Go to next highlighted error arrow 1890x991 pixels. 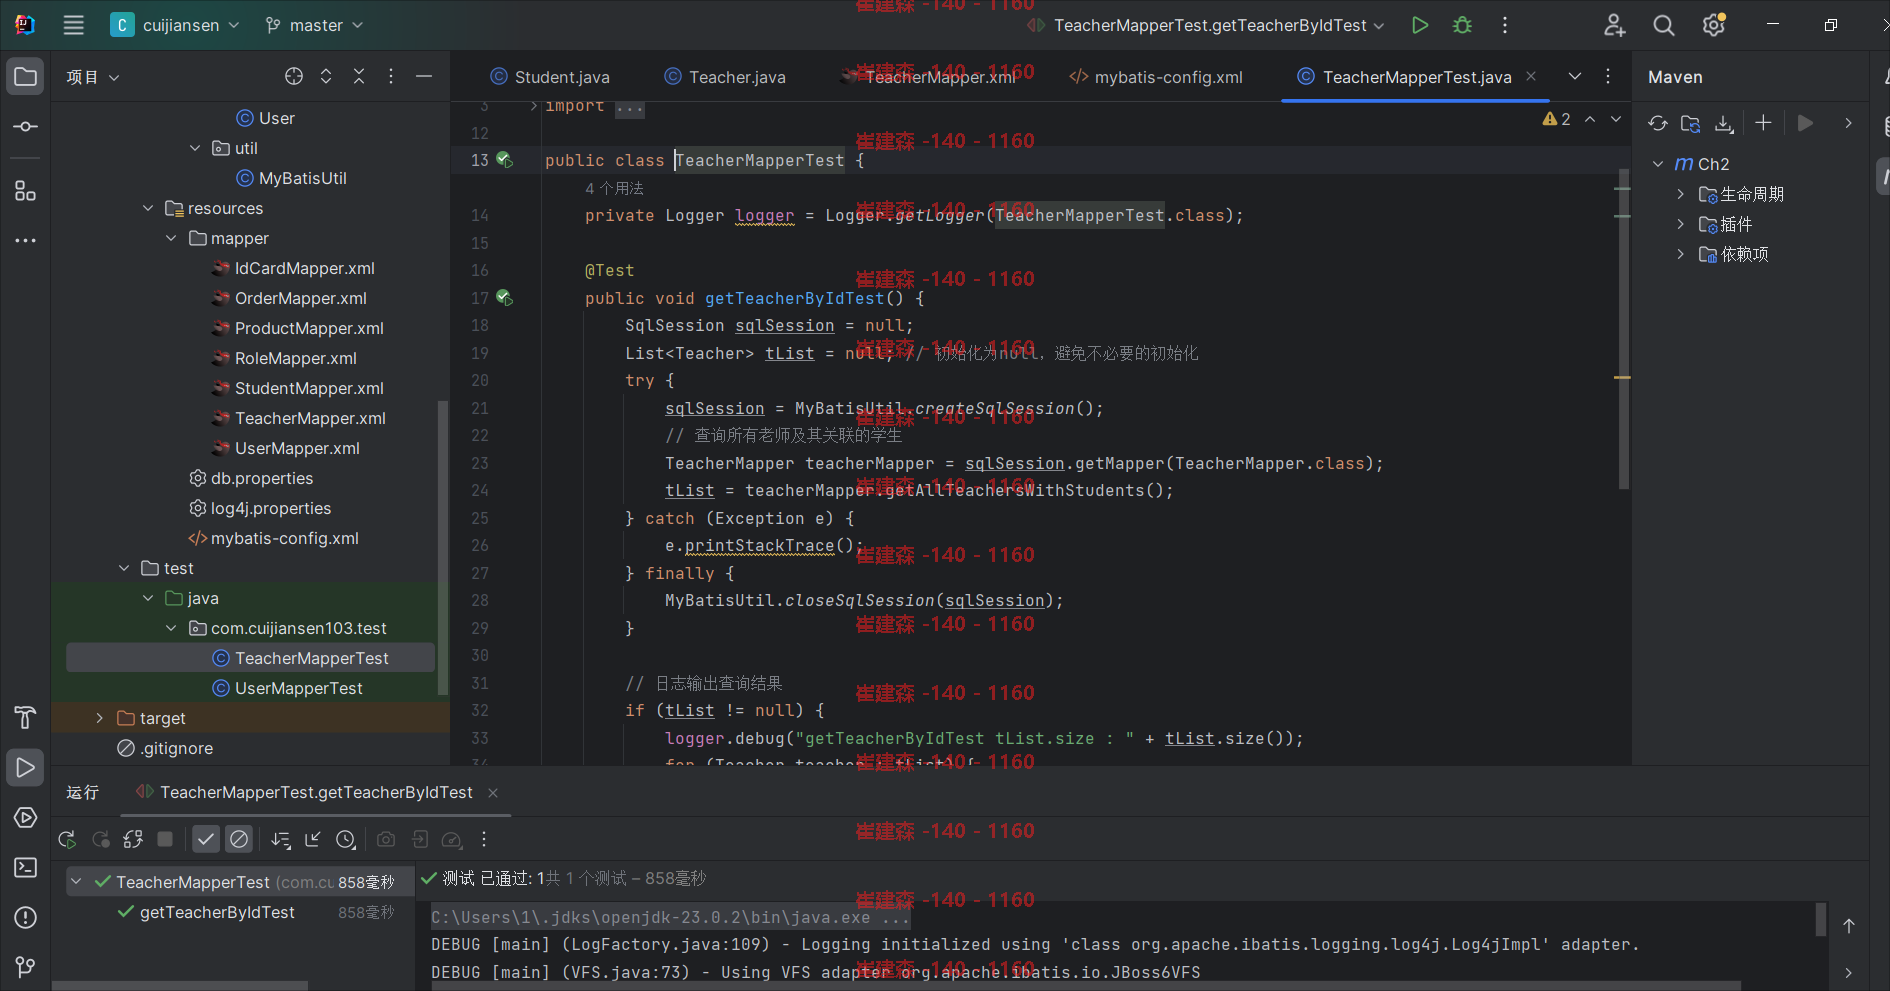tap(1616, 119)
